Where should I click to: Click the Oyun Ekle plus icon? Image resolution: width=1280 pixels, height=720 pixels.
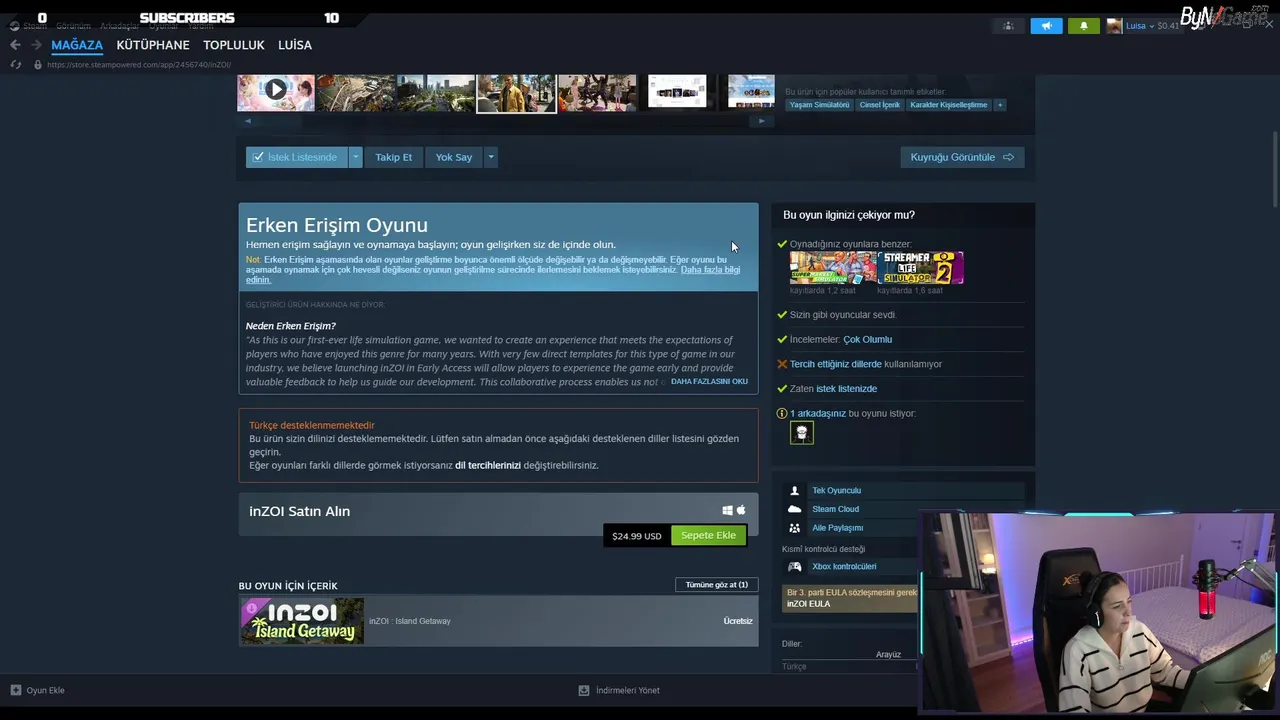pyautogui.click(x=15, y=690)
